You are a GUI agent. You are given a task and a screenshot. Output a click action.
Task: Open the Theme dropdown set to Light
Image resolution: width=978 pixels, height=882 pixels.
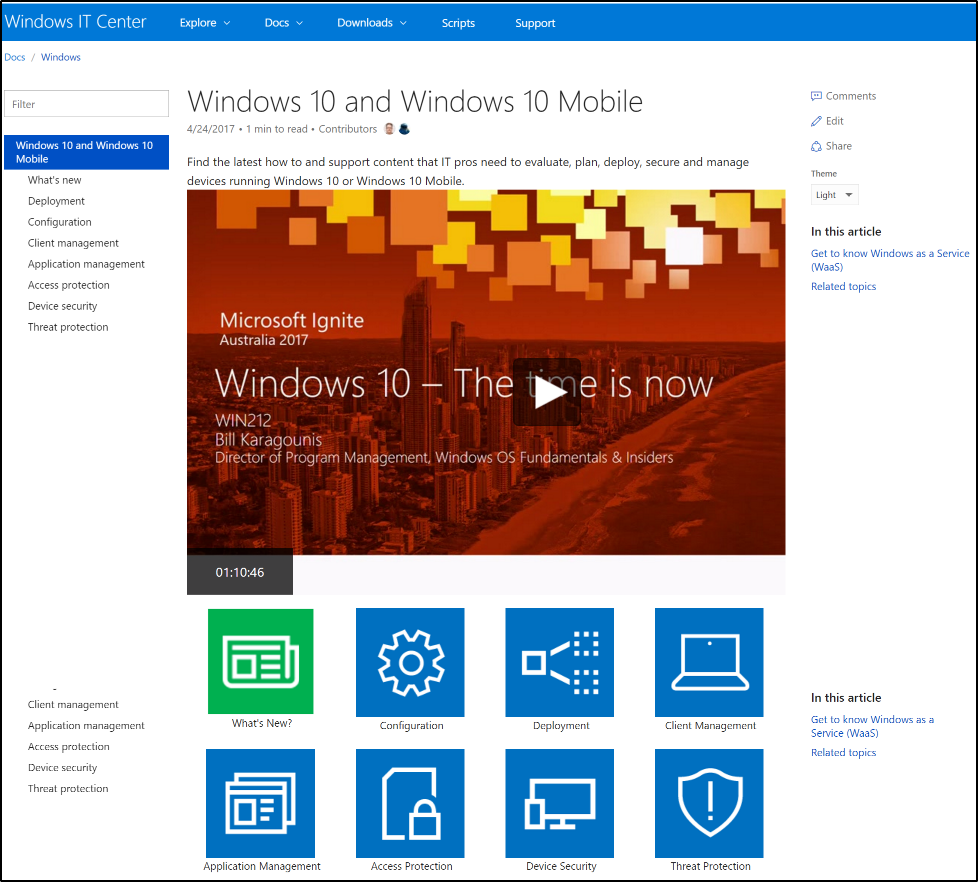(835, 195)
